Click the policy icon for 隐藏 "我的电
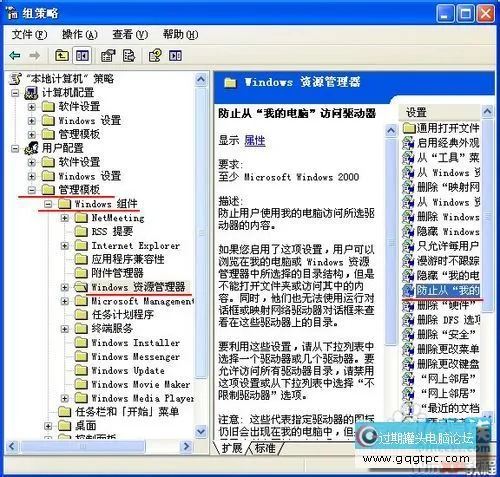The height and width of the screenshot is (477, 500). click(x=408, y=275)
